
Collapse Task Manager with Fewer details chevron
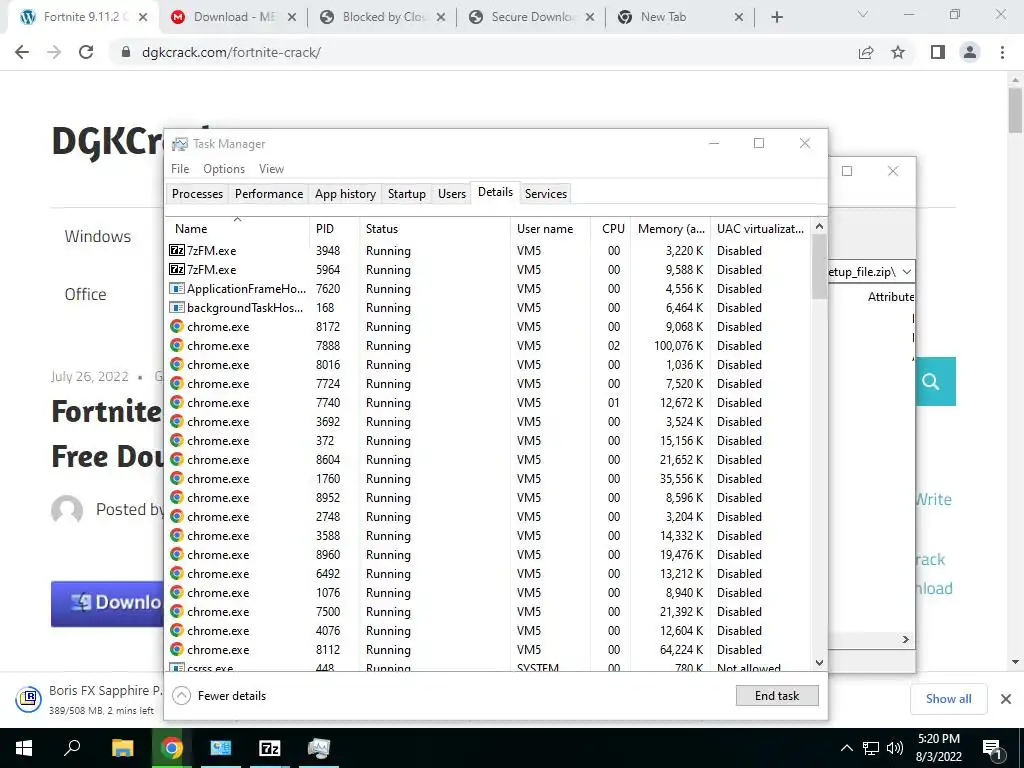click(x=182, y=696)
